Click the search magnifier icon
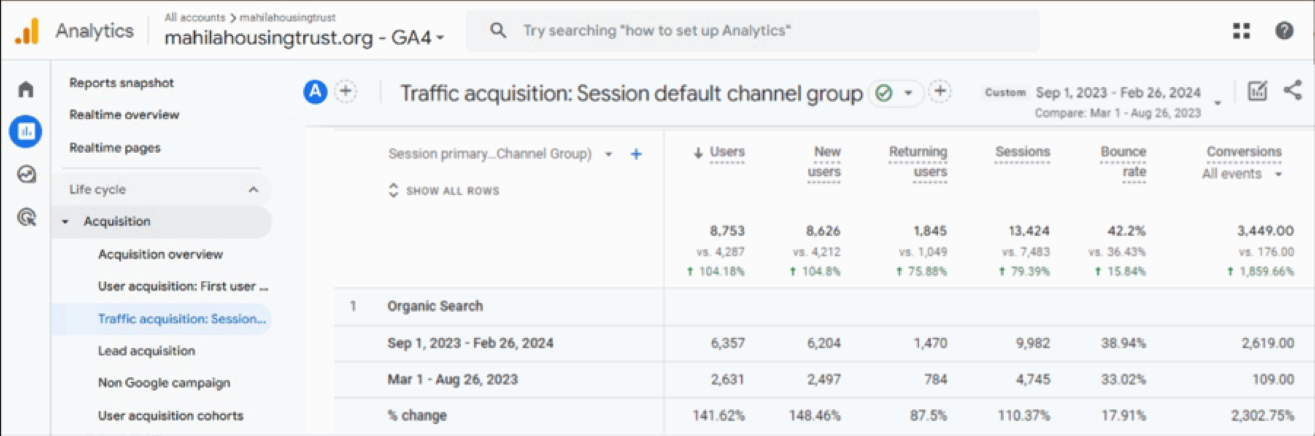 click(x=498, y=31)
